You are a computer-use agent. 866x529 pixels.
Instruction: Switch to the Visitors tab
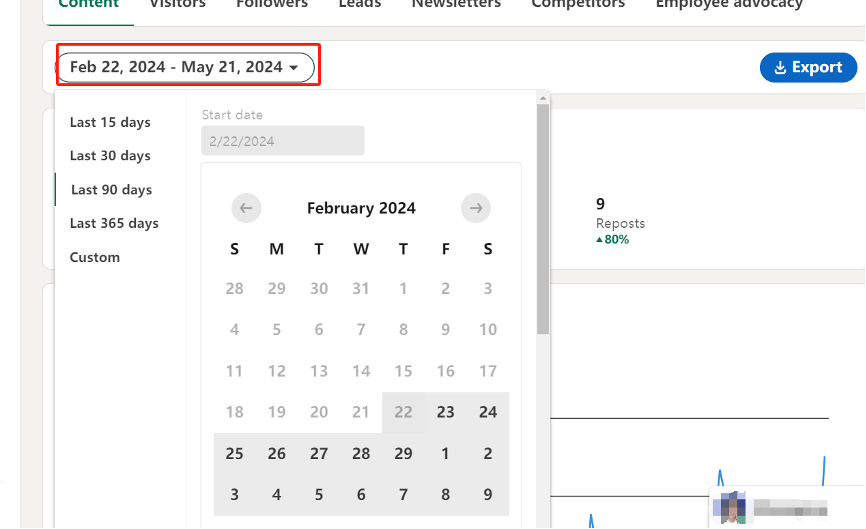point(177,4)
